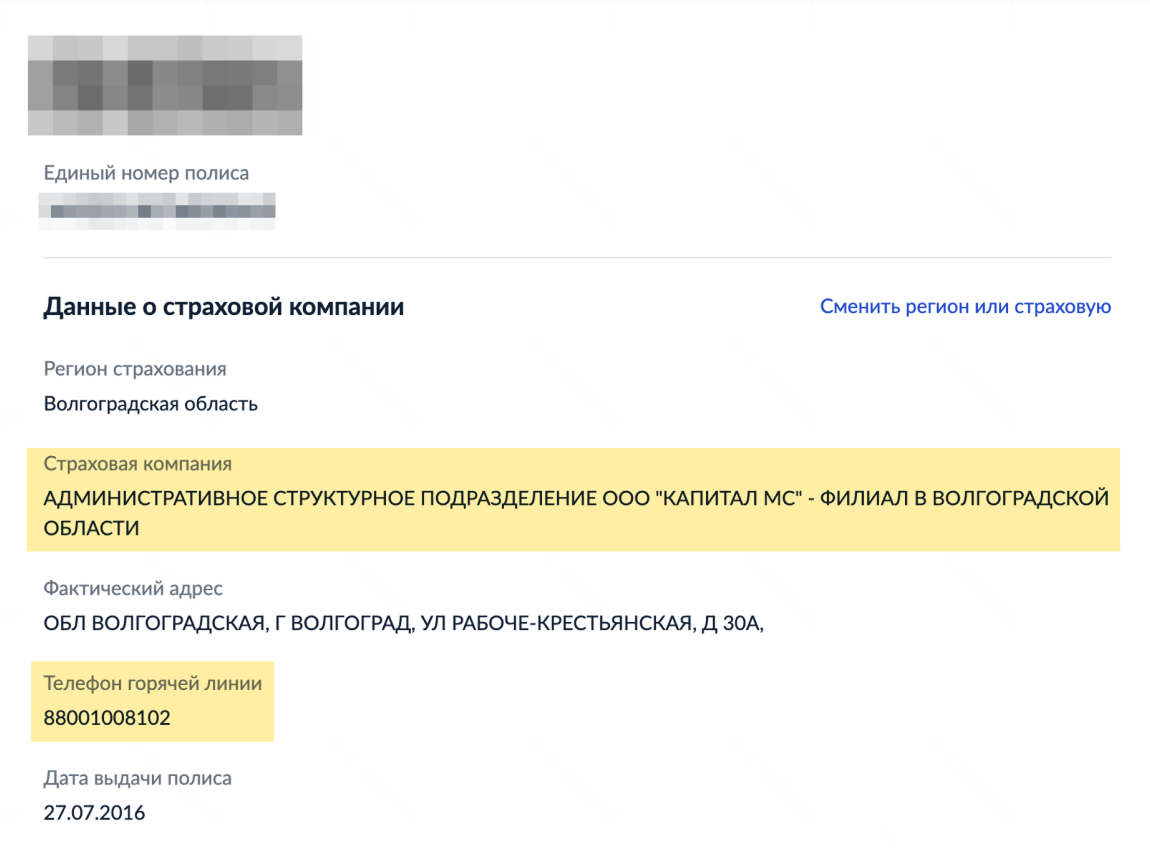
Task: Click the highlighted phone number block
Action: point(151,701)
